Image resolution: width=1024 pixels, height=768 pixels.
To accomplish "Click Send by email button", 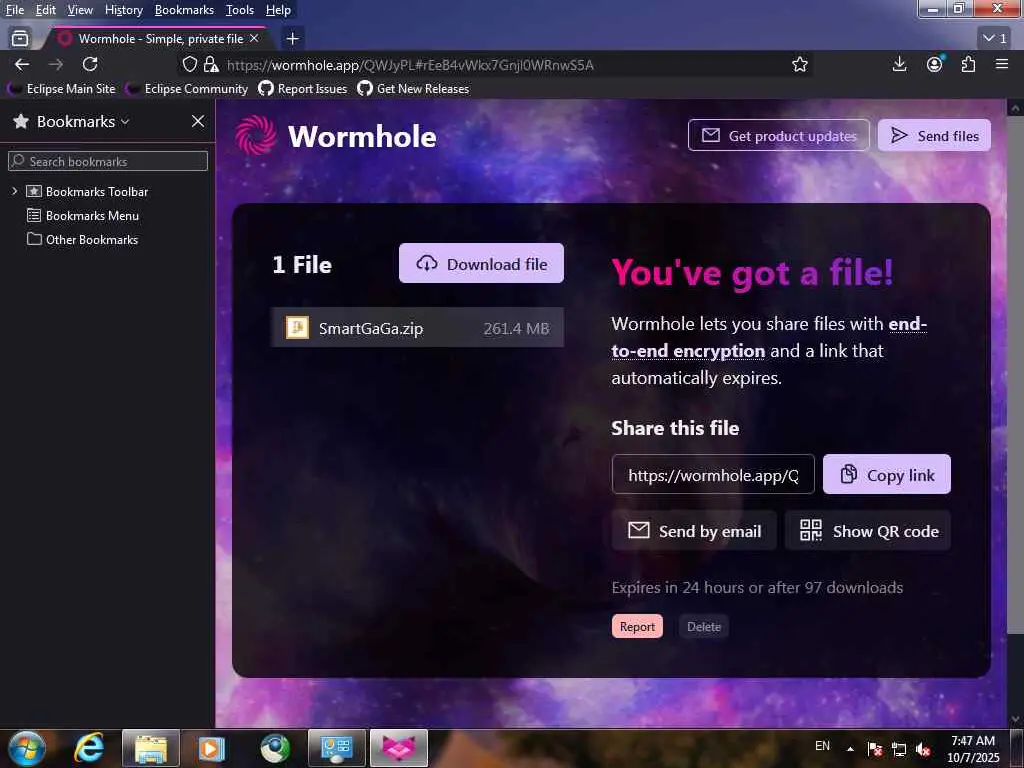I will pyautogui.click(x=694, y=531).
